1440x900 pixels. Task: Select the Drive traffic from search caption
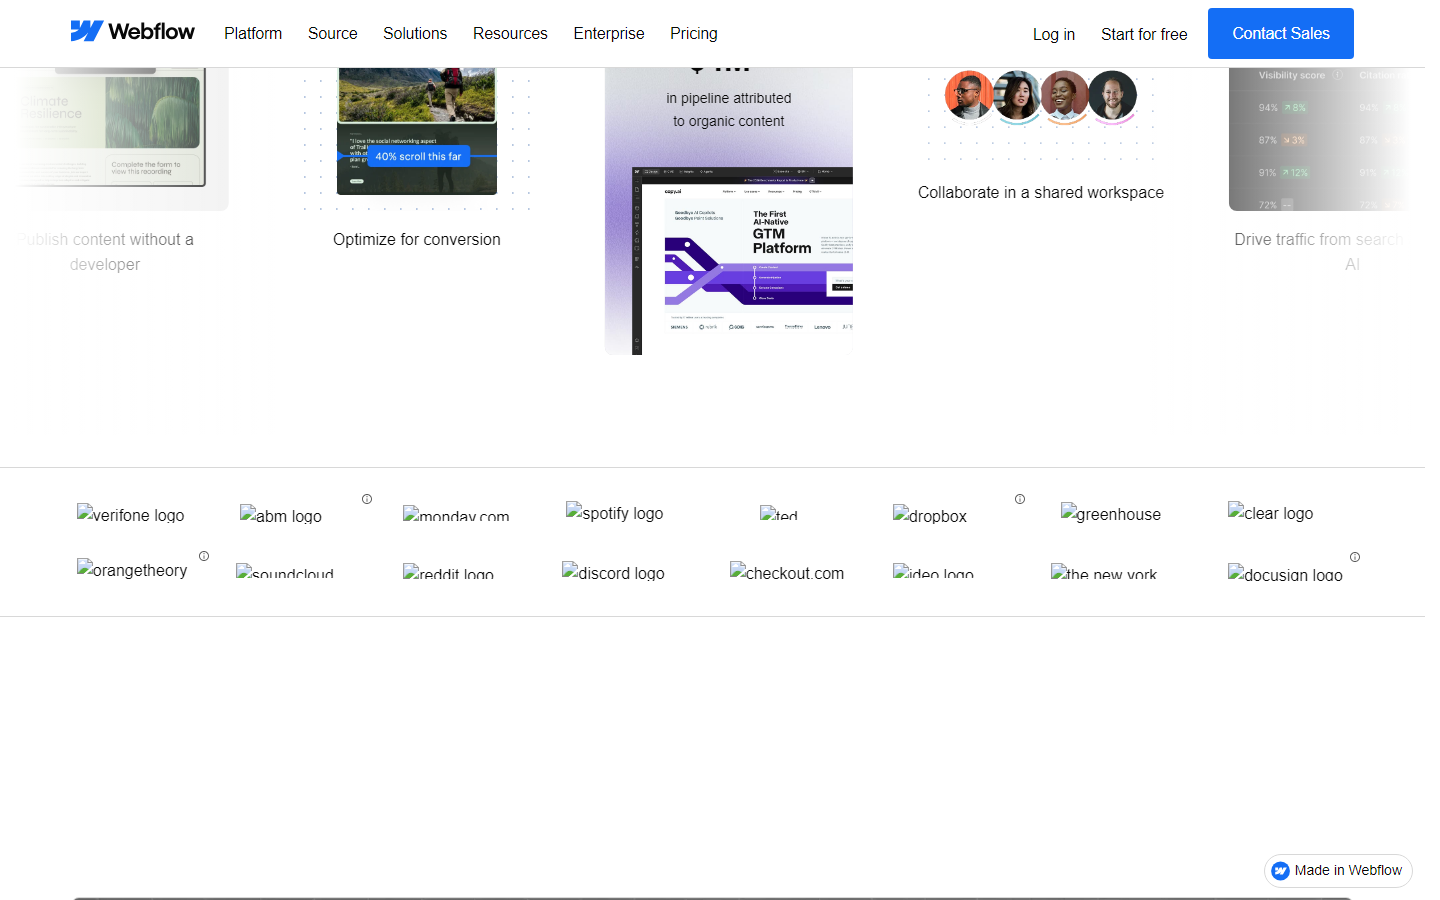1320,252
